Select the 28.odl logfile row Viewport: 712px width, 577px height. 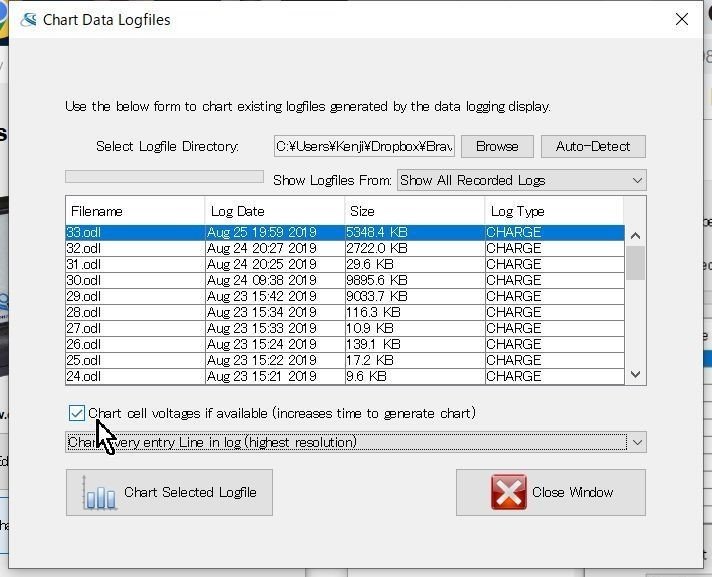[345, 312]
